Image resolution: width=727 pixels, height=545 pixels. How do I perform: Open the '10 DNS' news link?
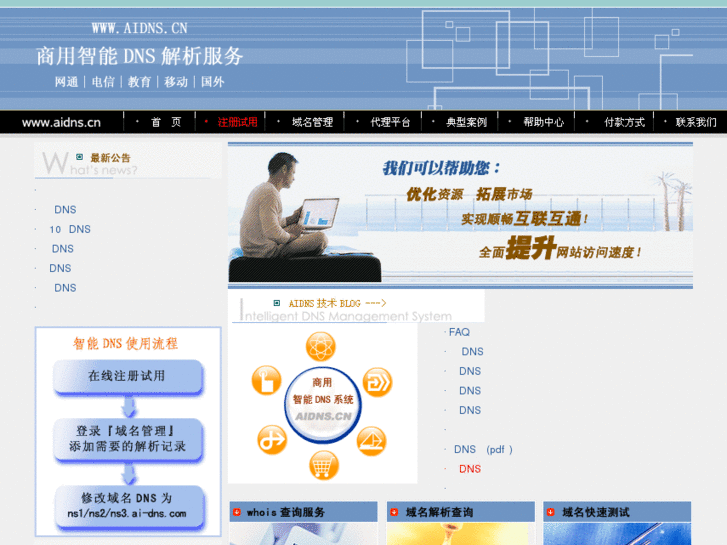pyautogui.click(x=70, y=229)
